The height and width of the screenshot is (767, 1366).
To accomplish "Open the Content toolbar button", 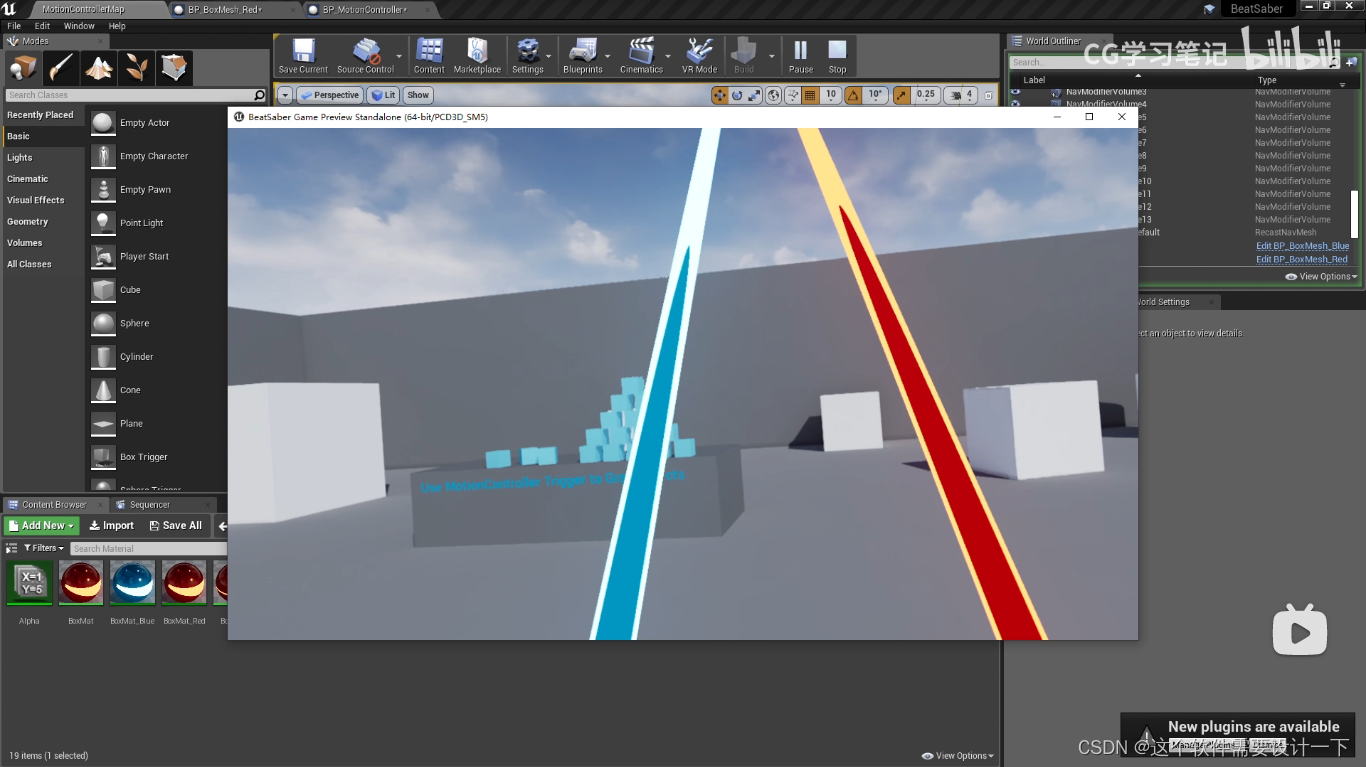I will pos(429,56).
